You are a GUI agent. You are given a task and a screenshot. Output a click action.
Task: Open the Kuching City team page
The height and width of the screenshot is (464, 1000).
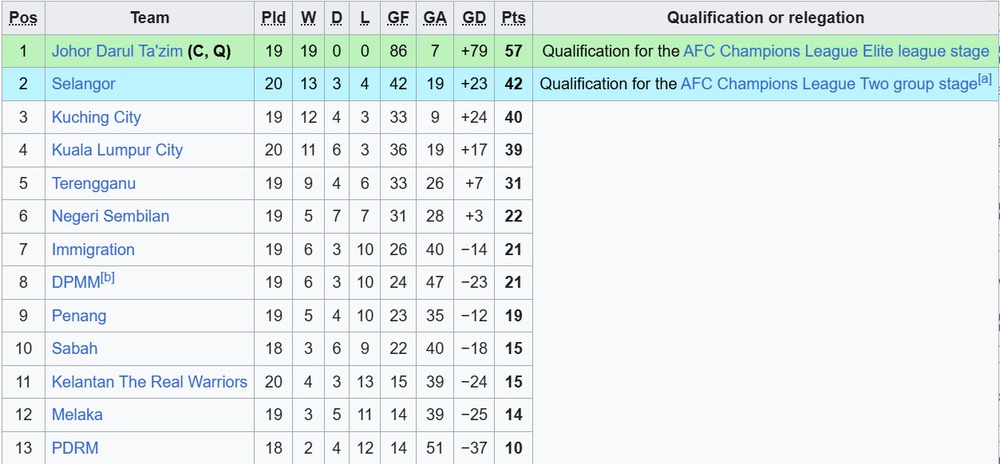[x=96, y=117]
